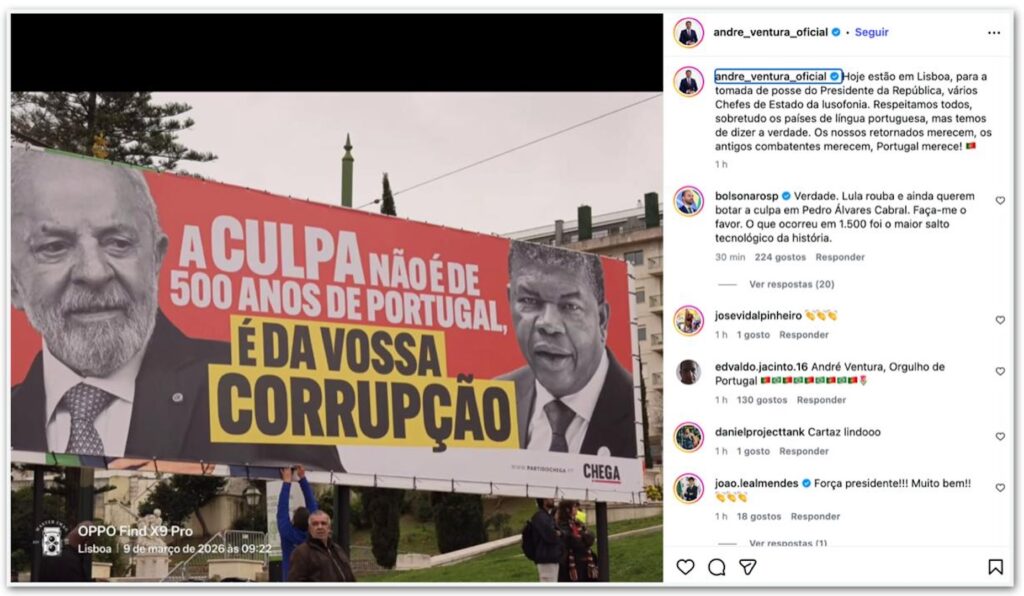This screenshot has height=596, width=1024.
Task: Reply to edvaldo.jacinto.16 via Responder
Action: (821, 400)
